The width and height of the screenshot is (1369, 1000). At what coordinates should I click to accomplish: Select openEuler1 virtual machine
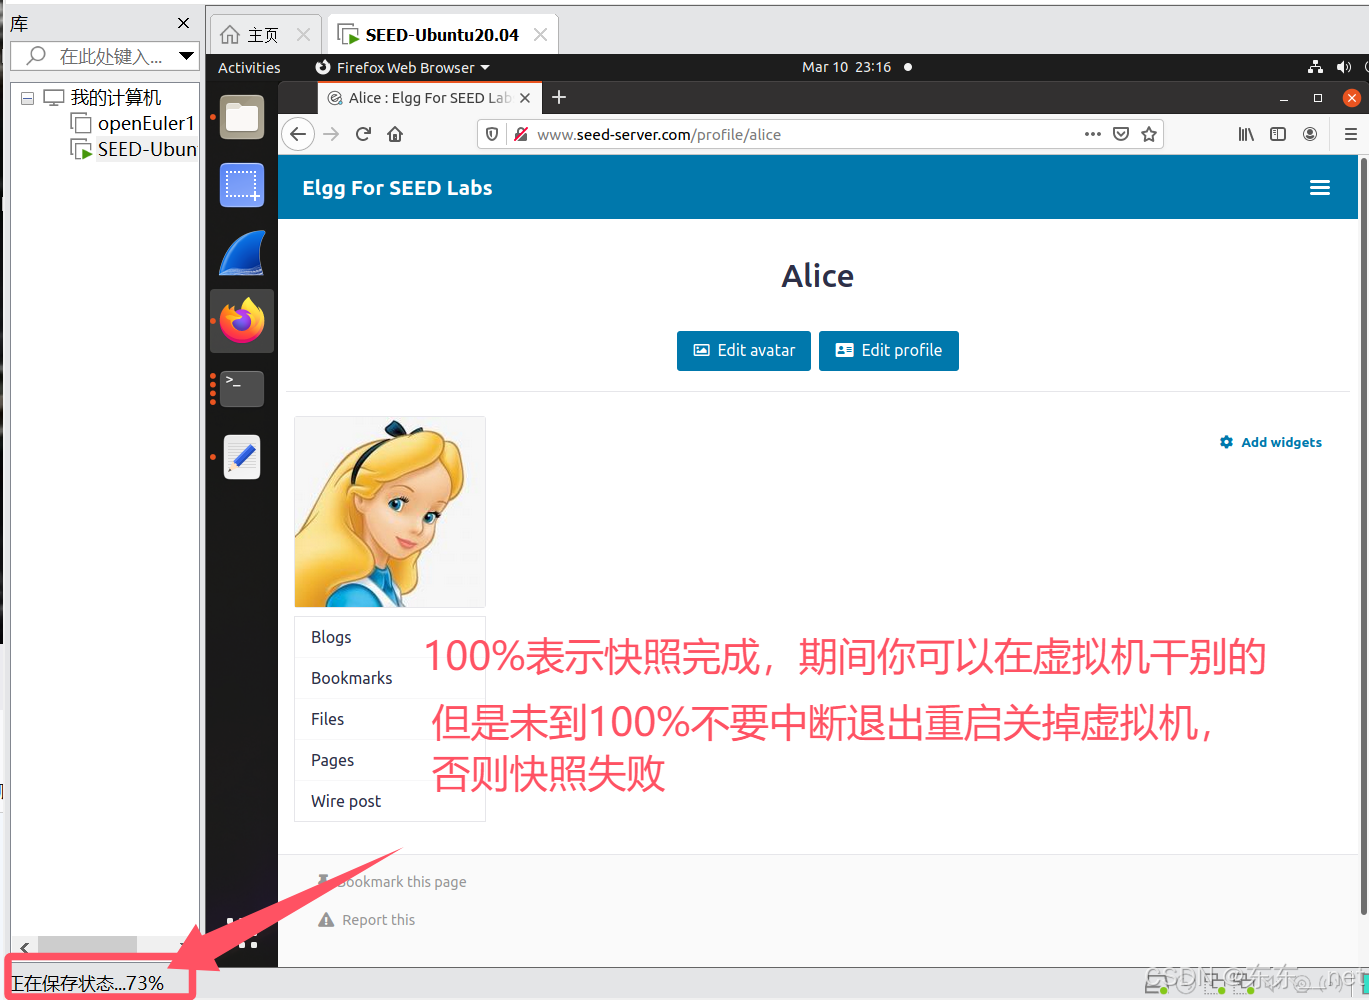click(134, 123)
